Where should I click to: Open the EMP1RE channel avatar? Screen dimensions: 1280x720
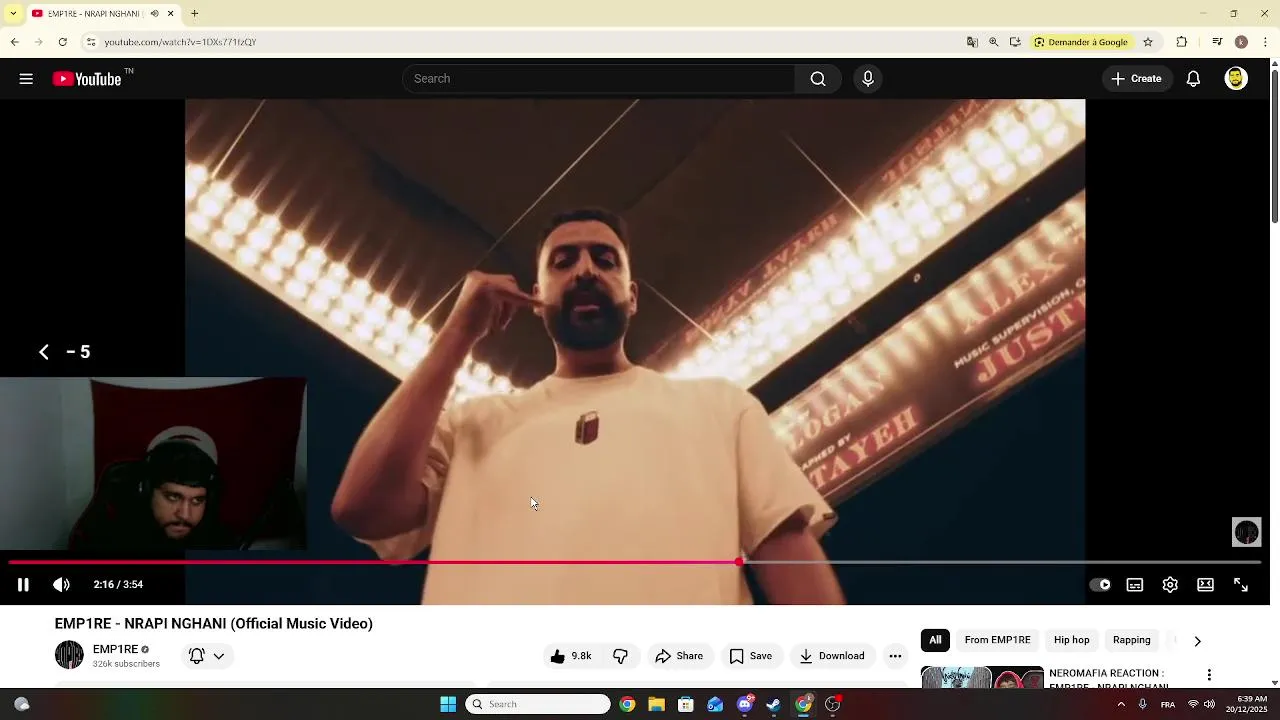(x=69, y=655)
